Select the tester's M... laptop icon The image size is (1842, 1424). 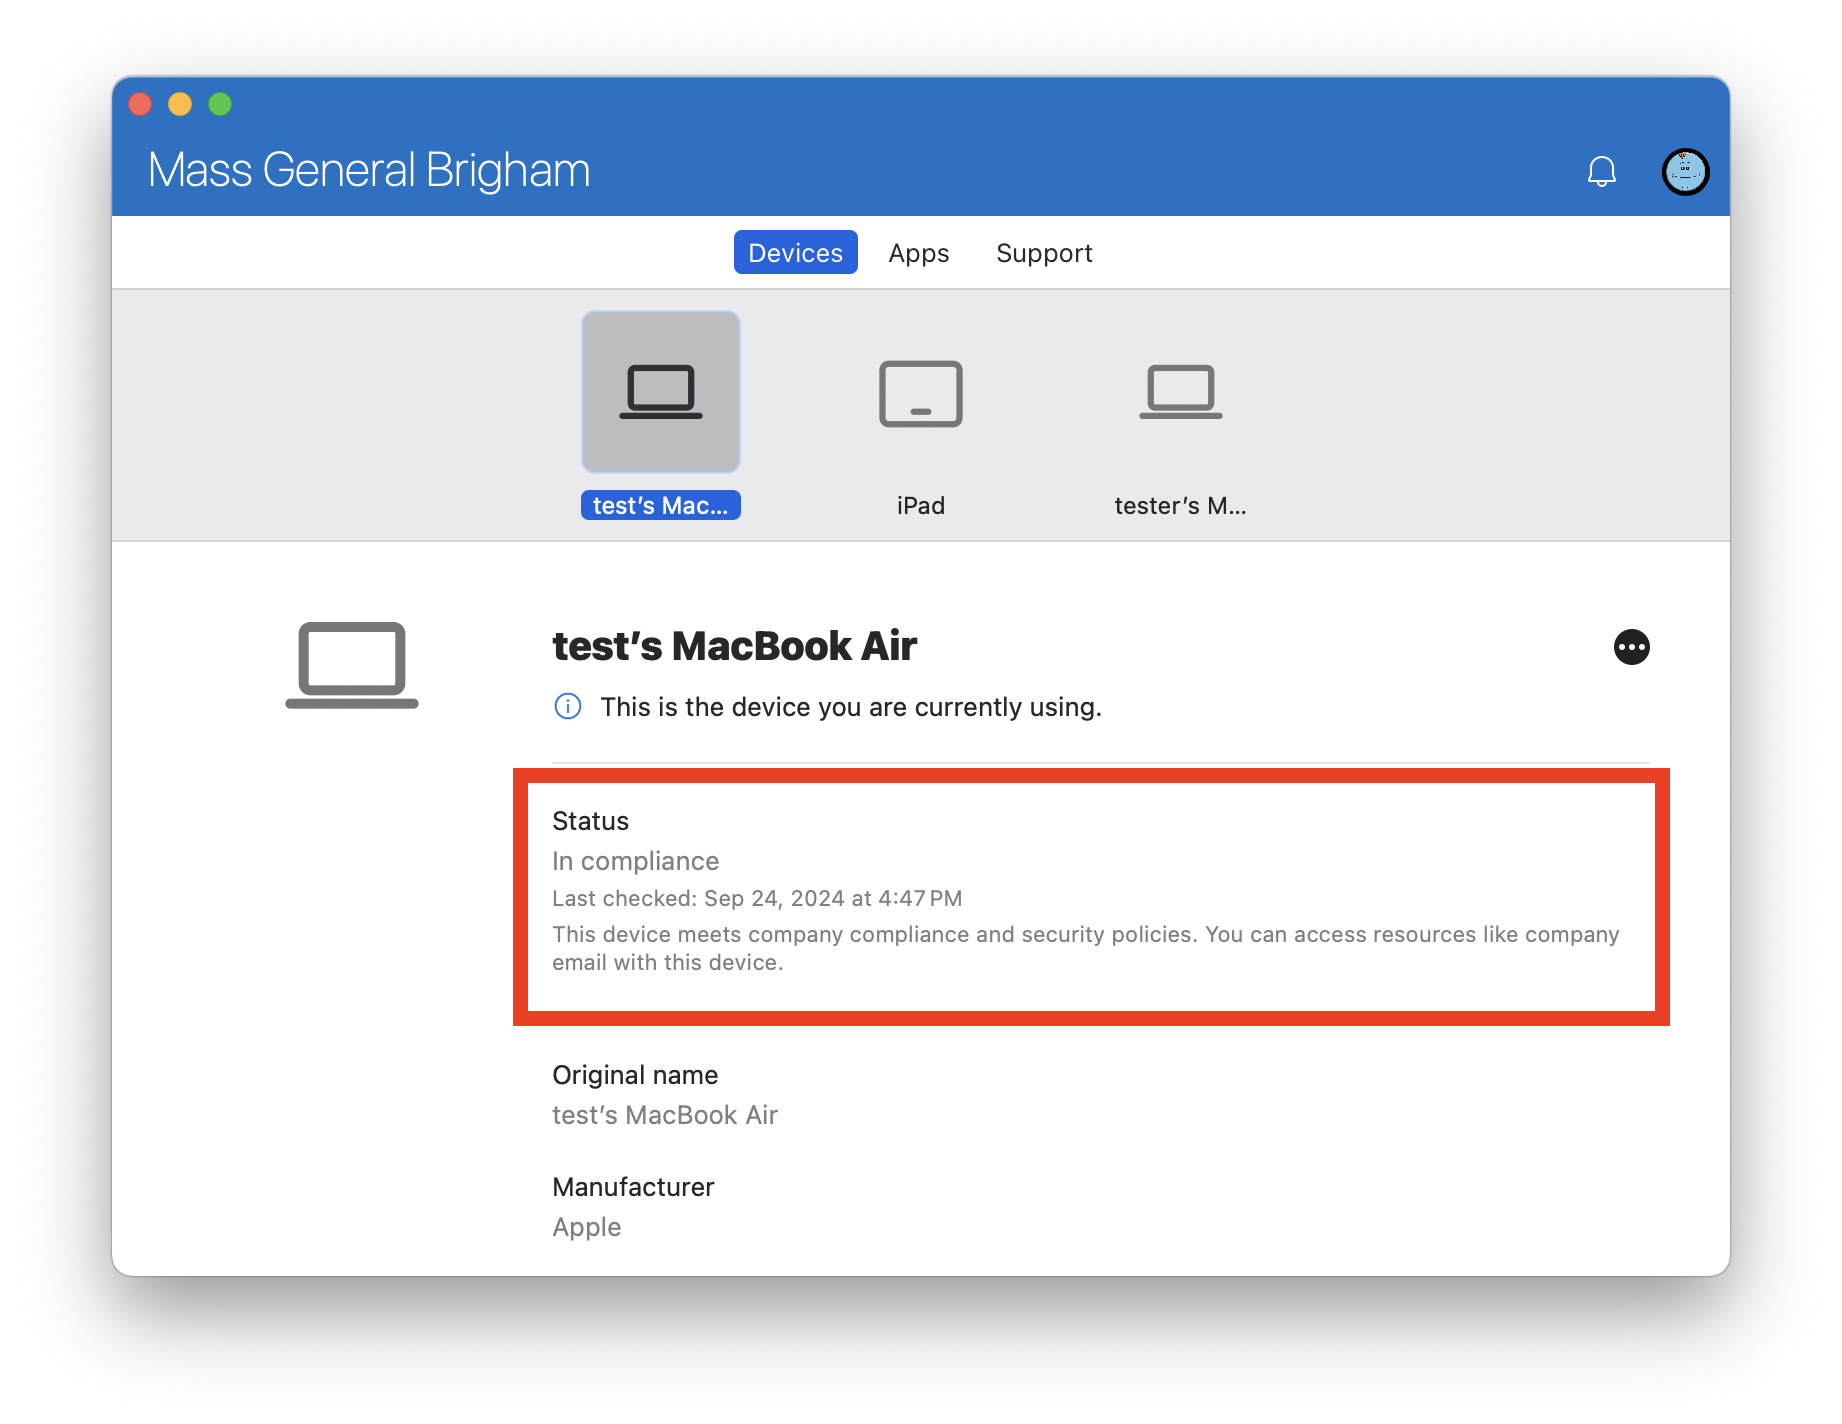point(1180,392)
